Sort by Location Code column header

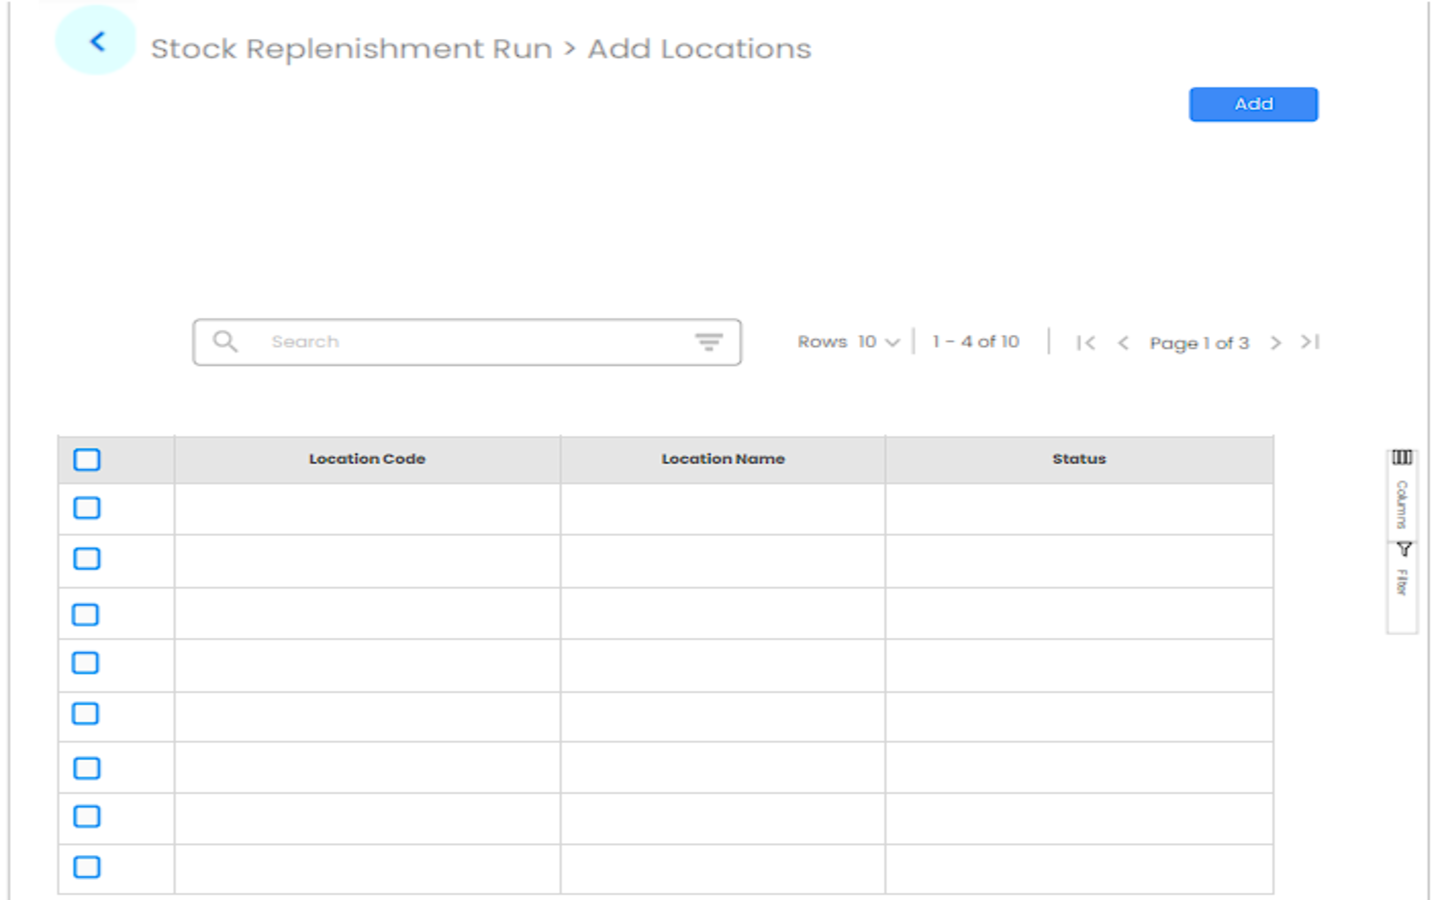[x=367, y=459]
